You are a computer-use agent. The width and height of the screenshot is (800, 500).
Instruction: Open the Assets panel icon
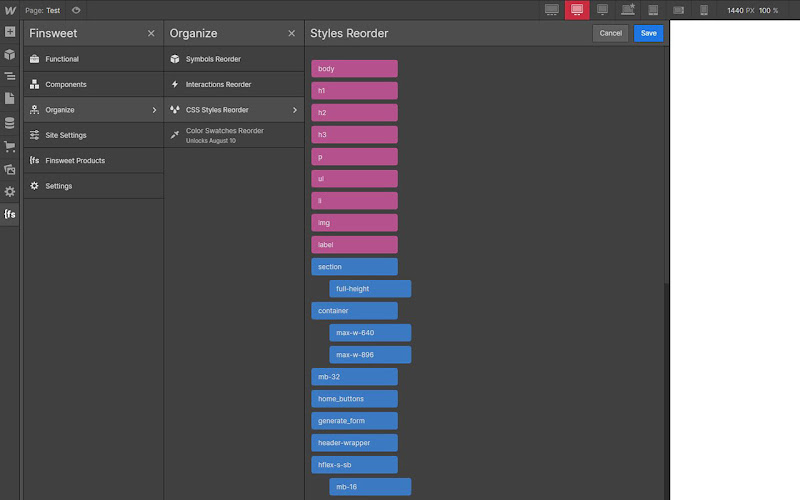tap(10, 169)
